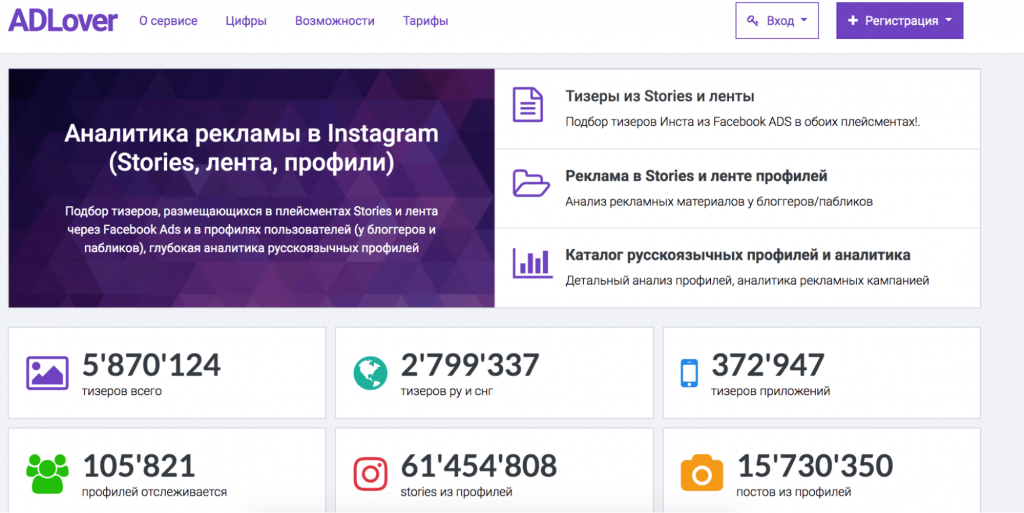Open the Возможности menu link
The width and height of the screenshot is (1024, 513).
pos(335,21)
